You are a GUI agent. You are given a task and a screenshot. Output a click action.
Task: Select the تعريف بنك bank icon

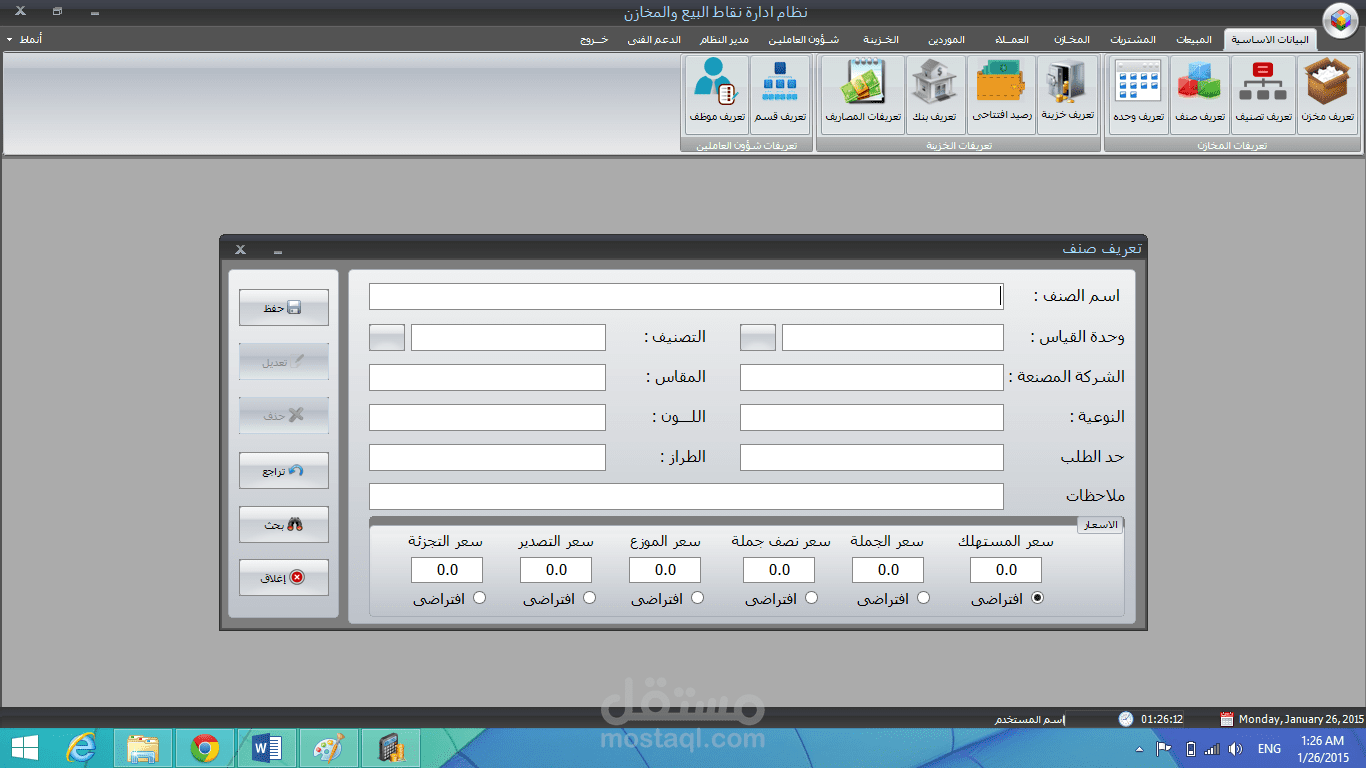click(x=933, y=93)
